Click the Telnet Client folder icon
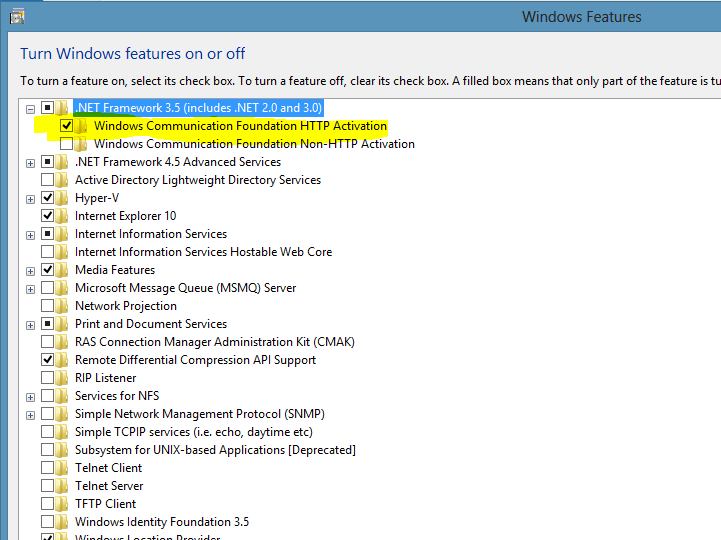Screen dimensions: 721x540 click(62, 468)
